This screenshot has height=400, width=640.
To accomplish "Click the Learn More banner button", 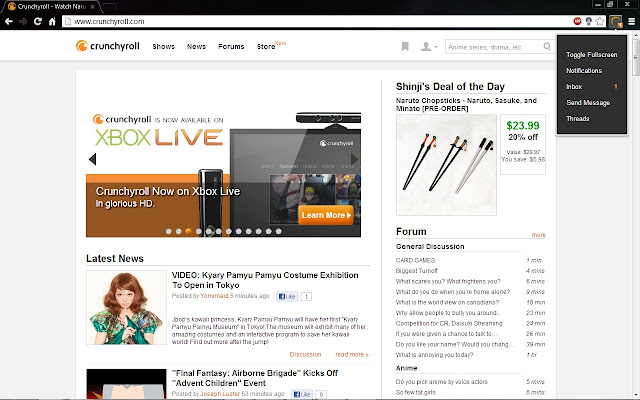I will tap(325, 215).
